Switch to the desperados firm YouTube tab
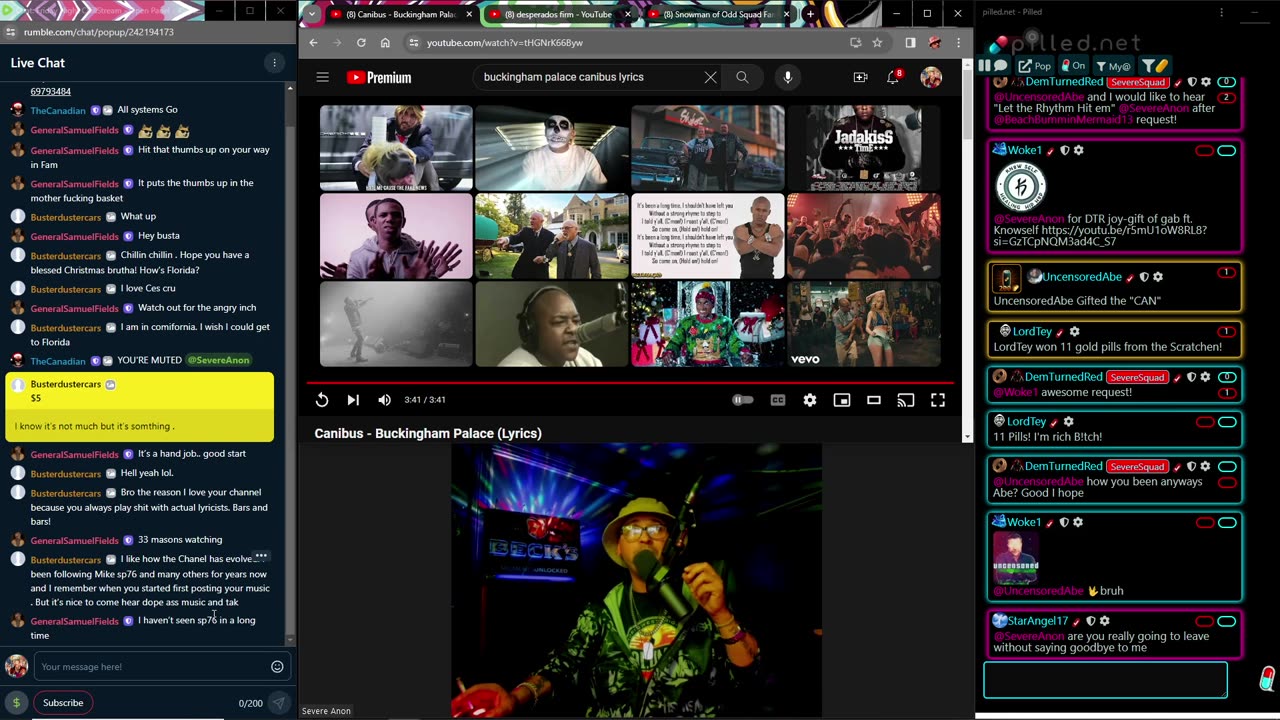Viewport: 1280px width, 720px height. pos(557,14)
